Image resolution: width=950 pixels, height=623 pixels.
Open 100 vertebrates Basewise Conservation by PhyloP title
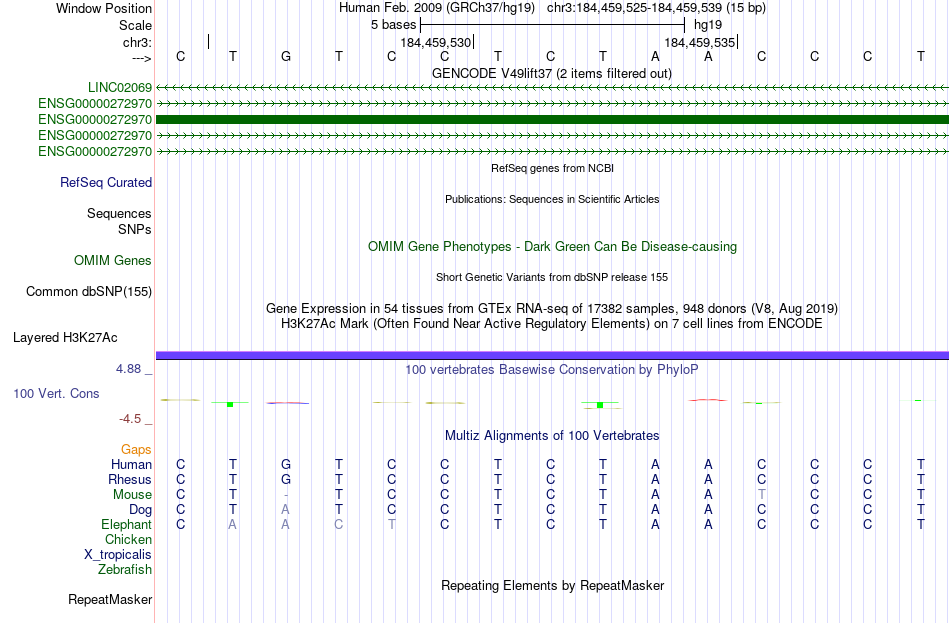tap(552, 370)
